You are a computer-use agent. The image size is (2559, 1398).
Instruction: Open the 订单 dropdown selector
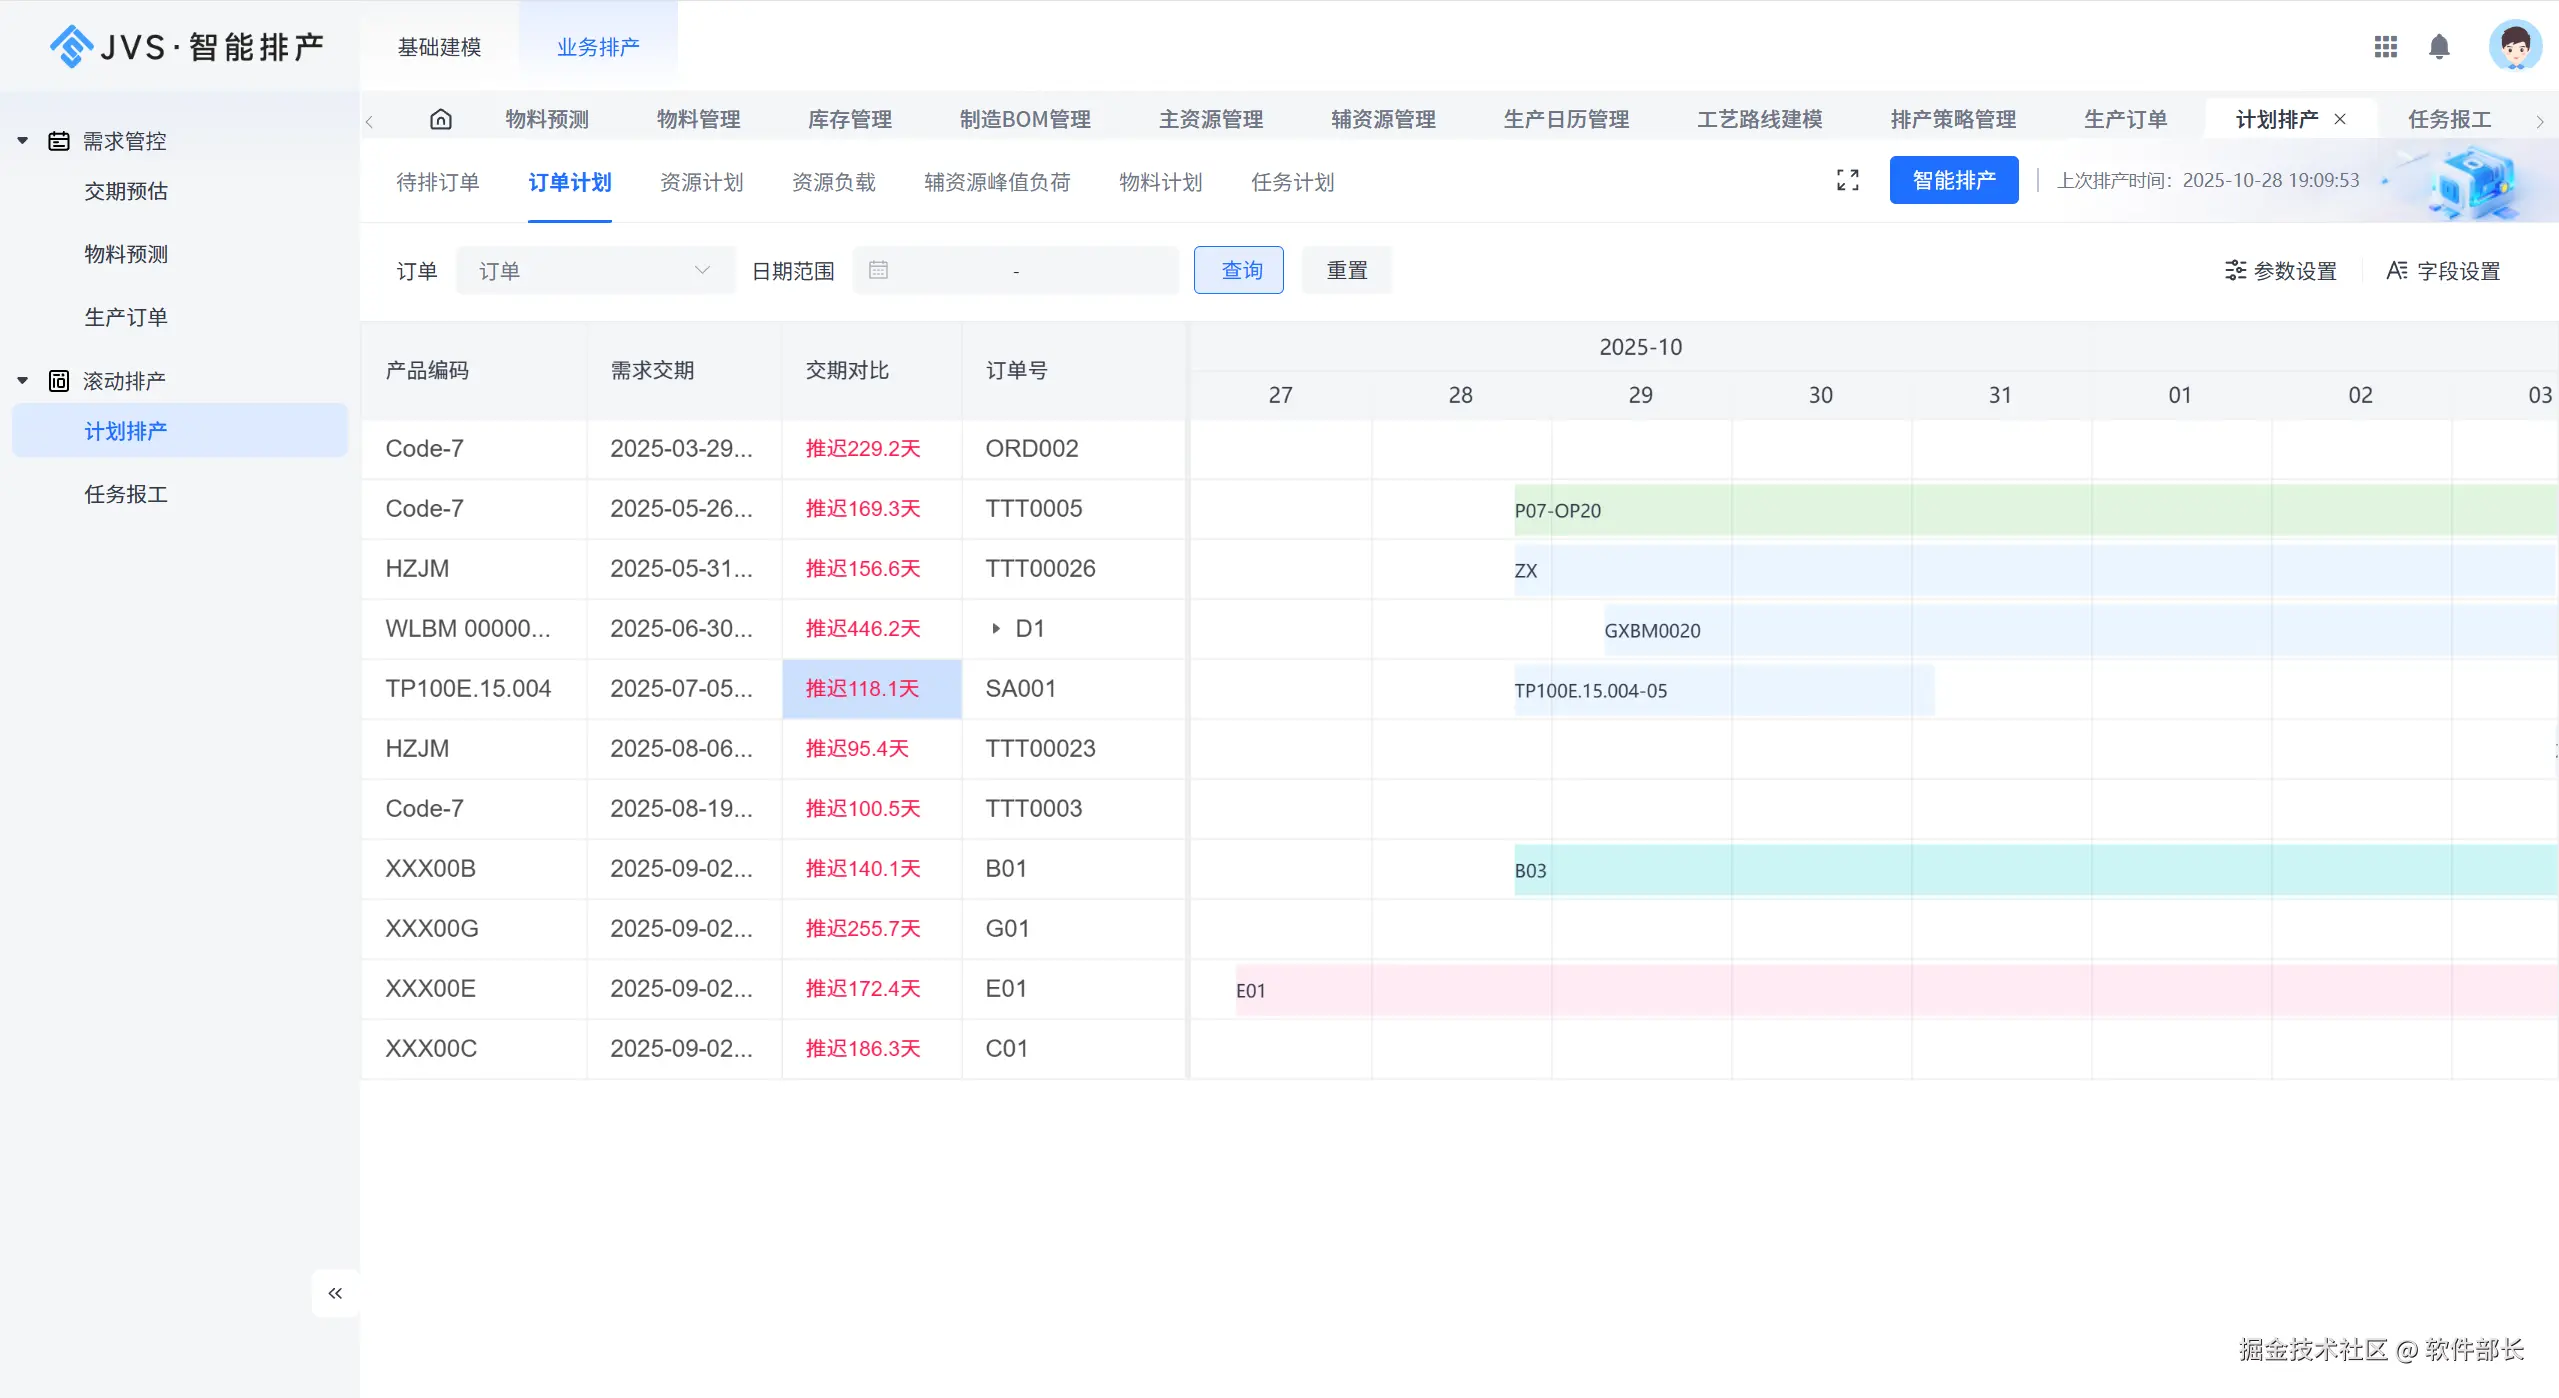(x=595, y=271)
